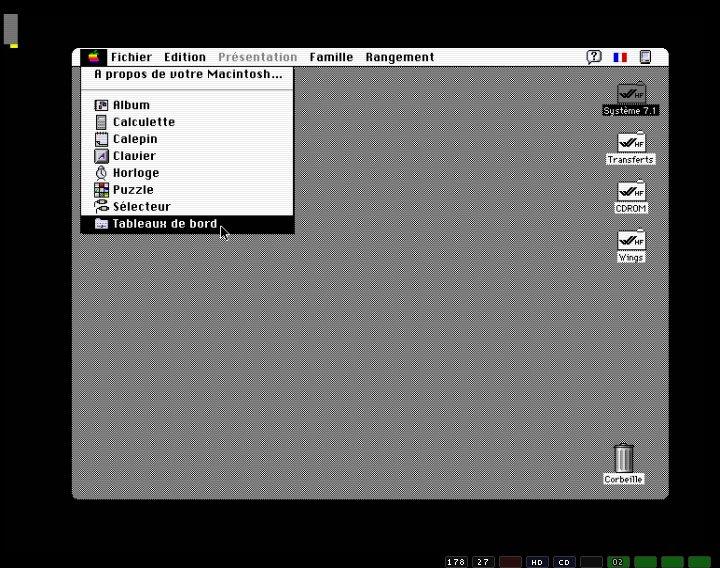Select the Corbeille trash icon

tap(624, 458)
